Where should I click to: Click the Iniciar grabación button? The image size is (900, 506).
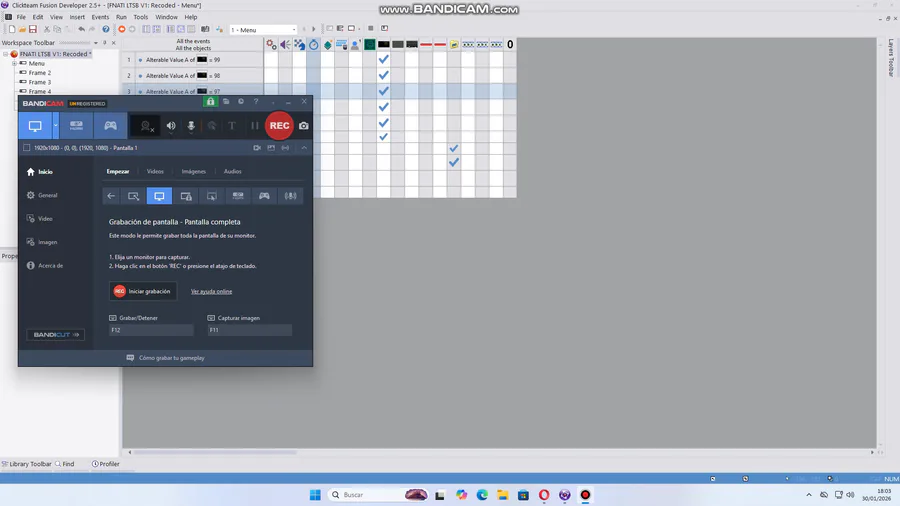click(143, 291)
